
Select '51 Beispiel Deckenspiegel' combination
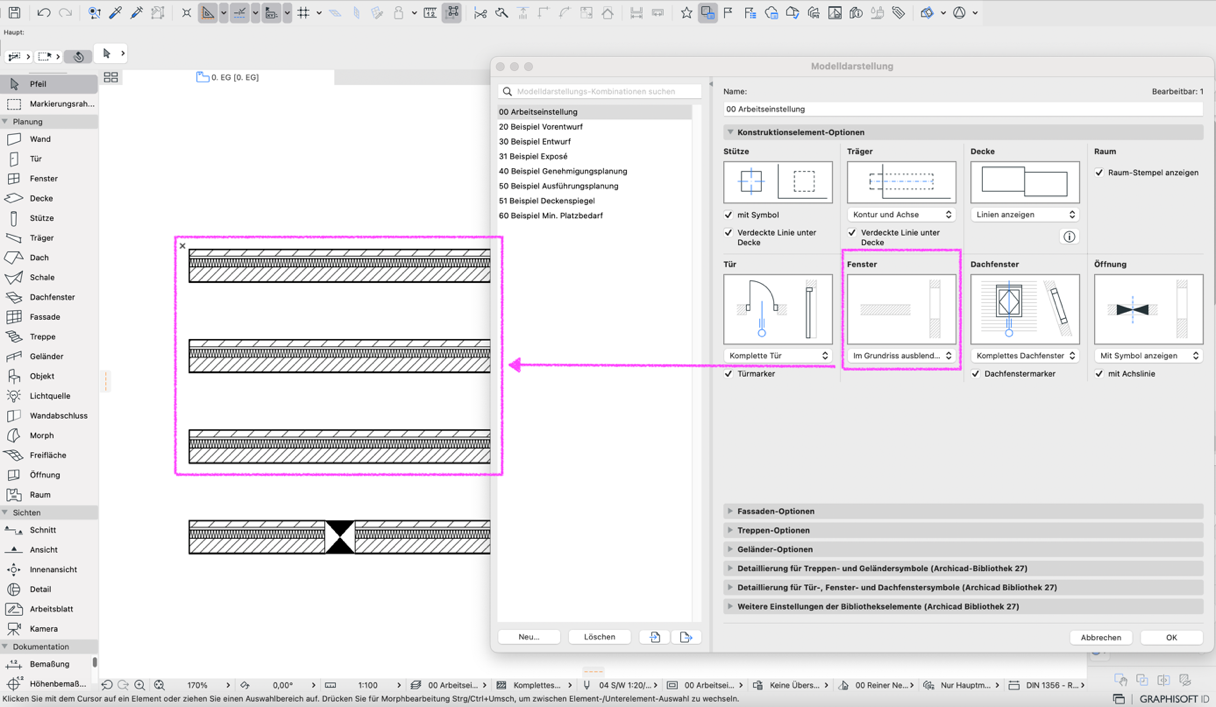(594, 201)
